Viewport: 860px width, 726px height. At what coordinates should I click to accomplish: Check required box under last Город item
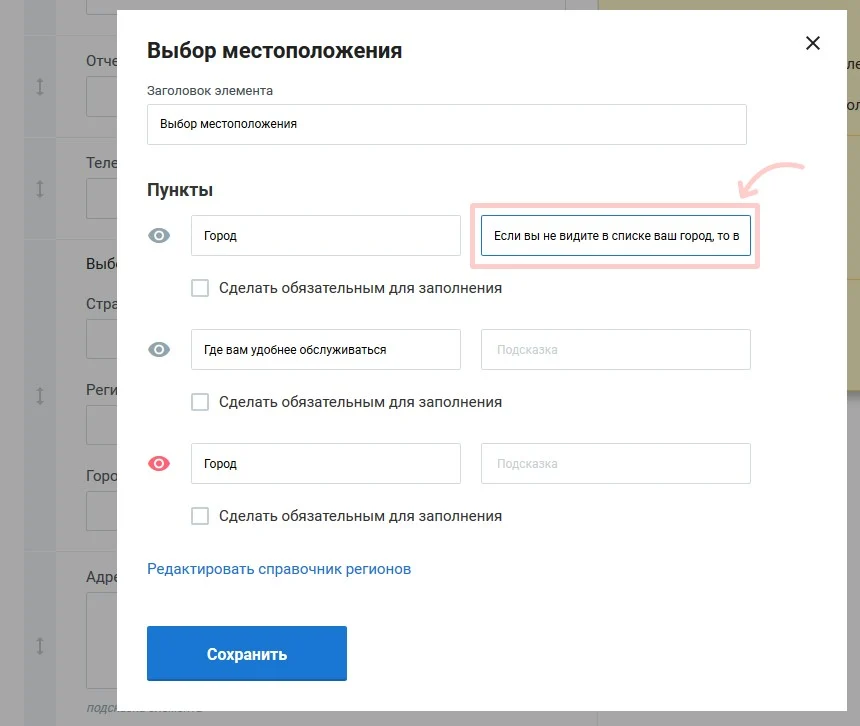point(200,516)
